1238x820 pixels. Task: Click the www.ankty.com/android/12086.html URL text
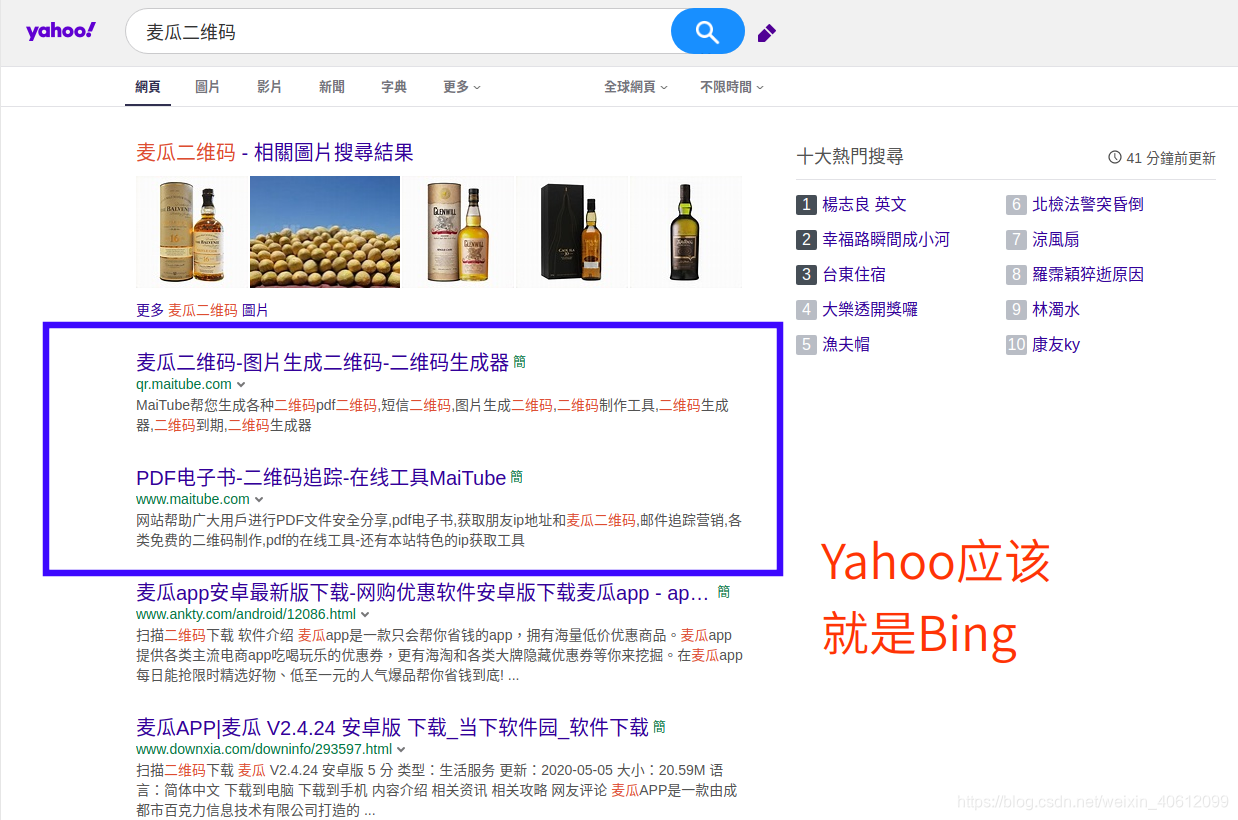coord(246,614)
